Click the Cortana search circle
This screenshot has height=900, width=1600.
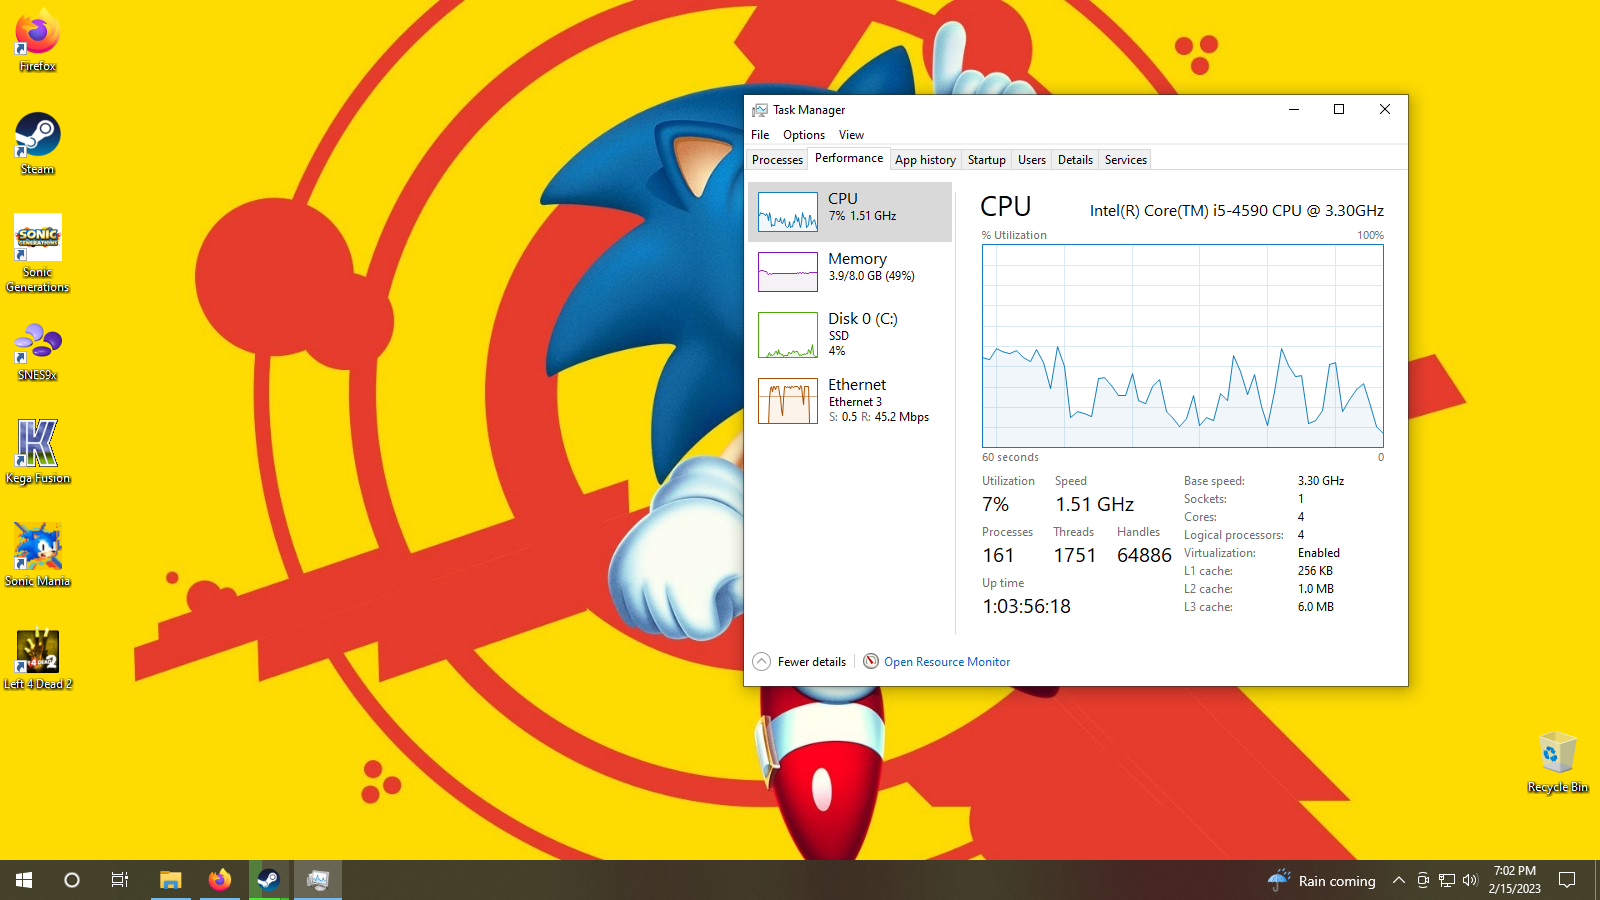(72, 880)
